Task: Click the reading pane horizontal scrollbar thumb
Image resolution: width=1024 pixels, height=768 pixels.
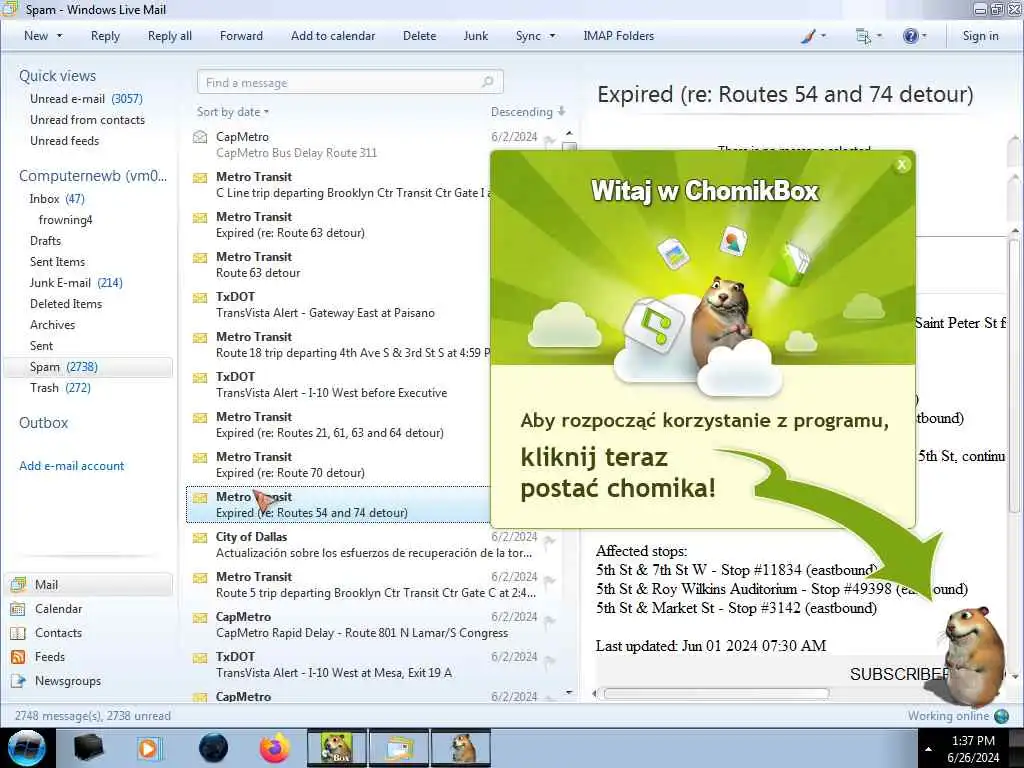Action: [716, 693]
